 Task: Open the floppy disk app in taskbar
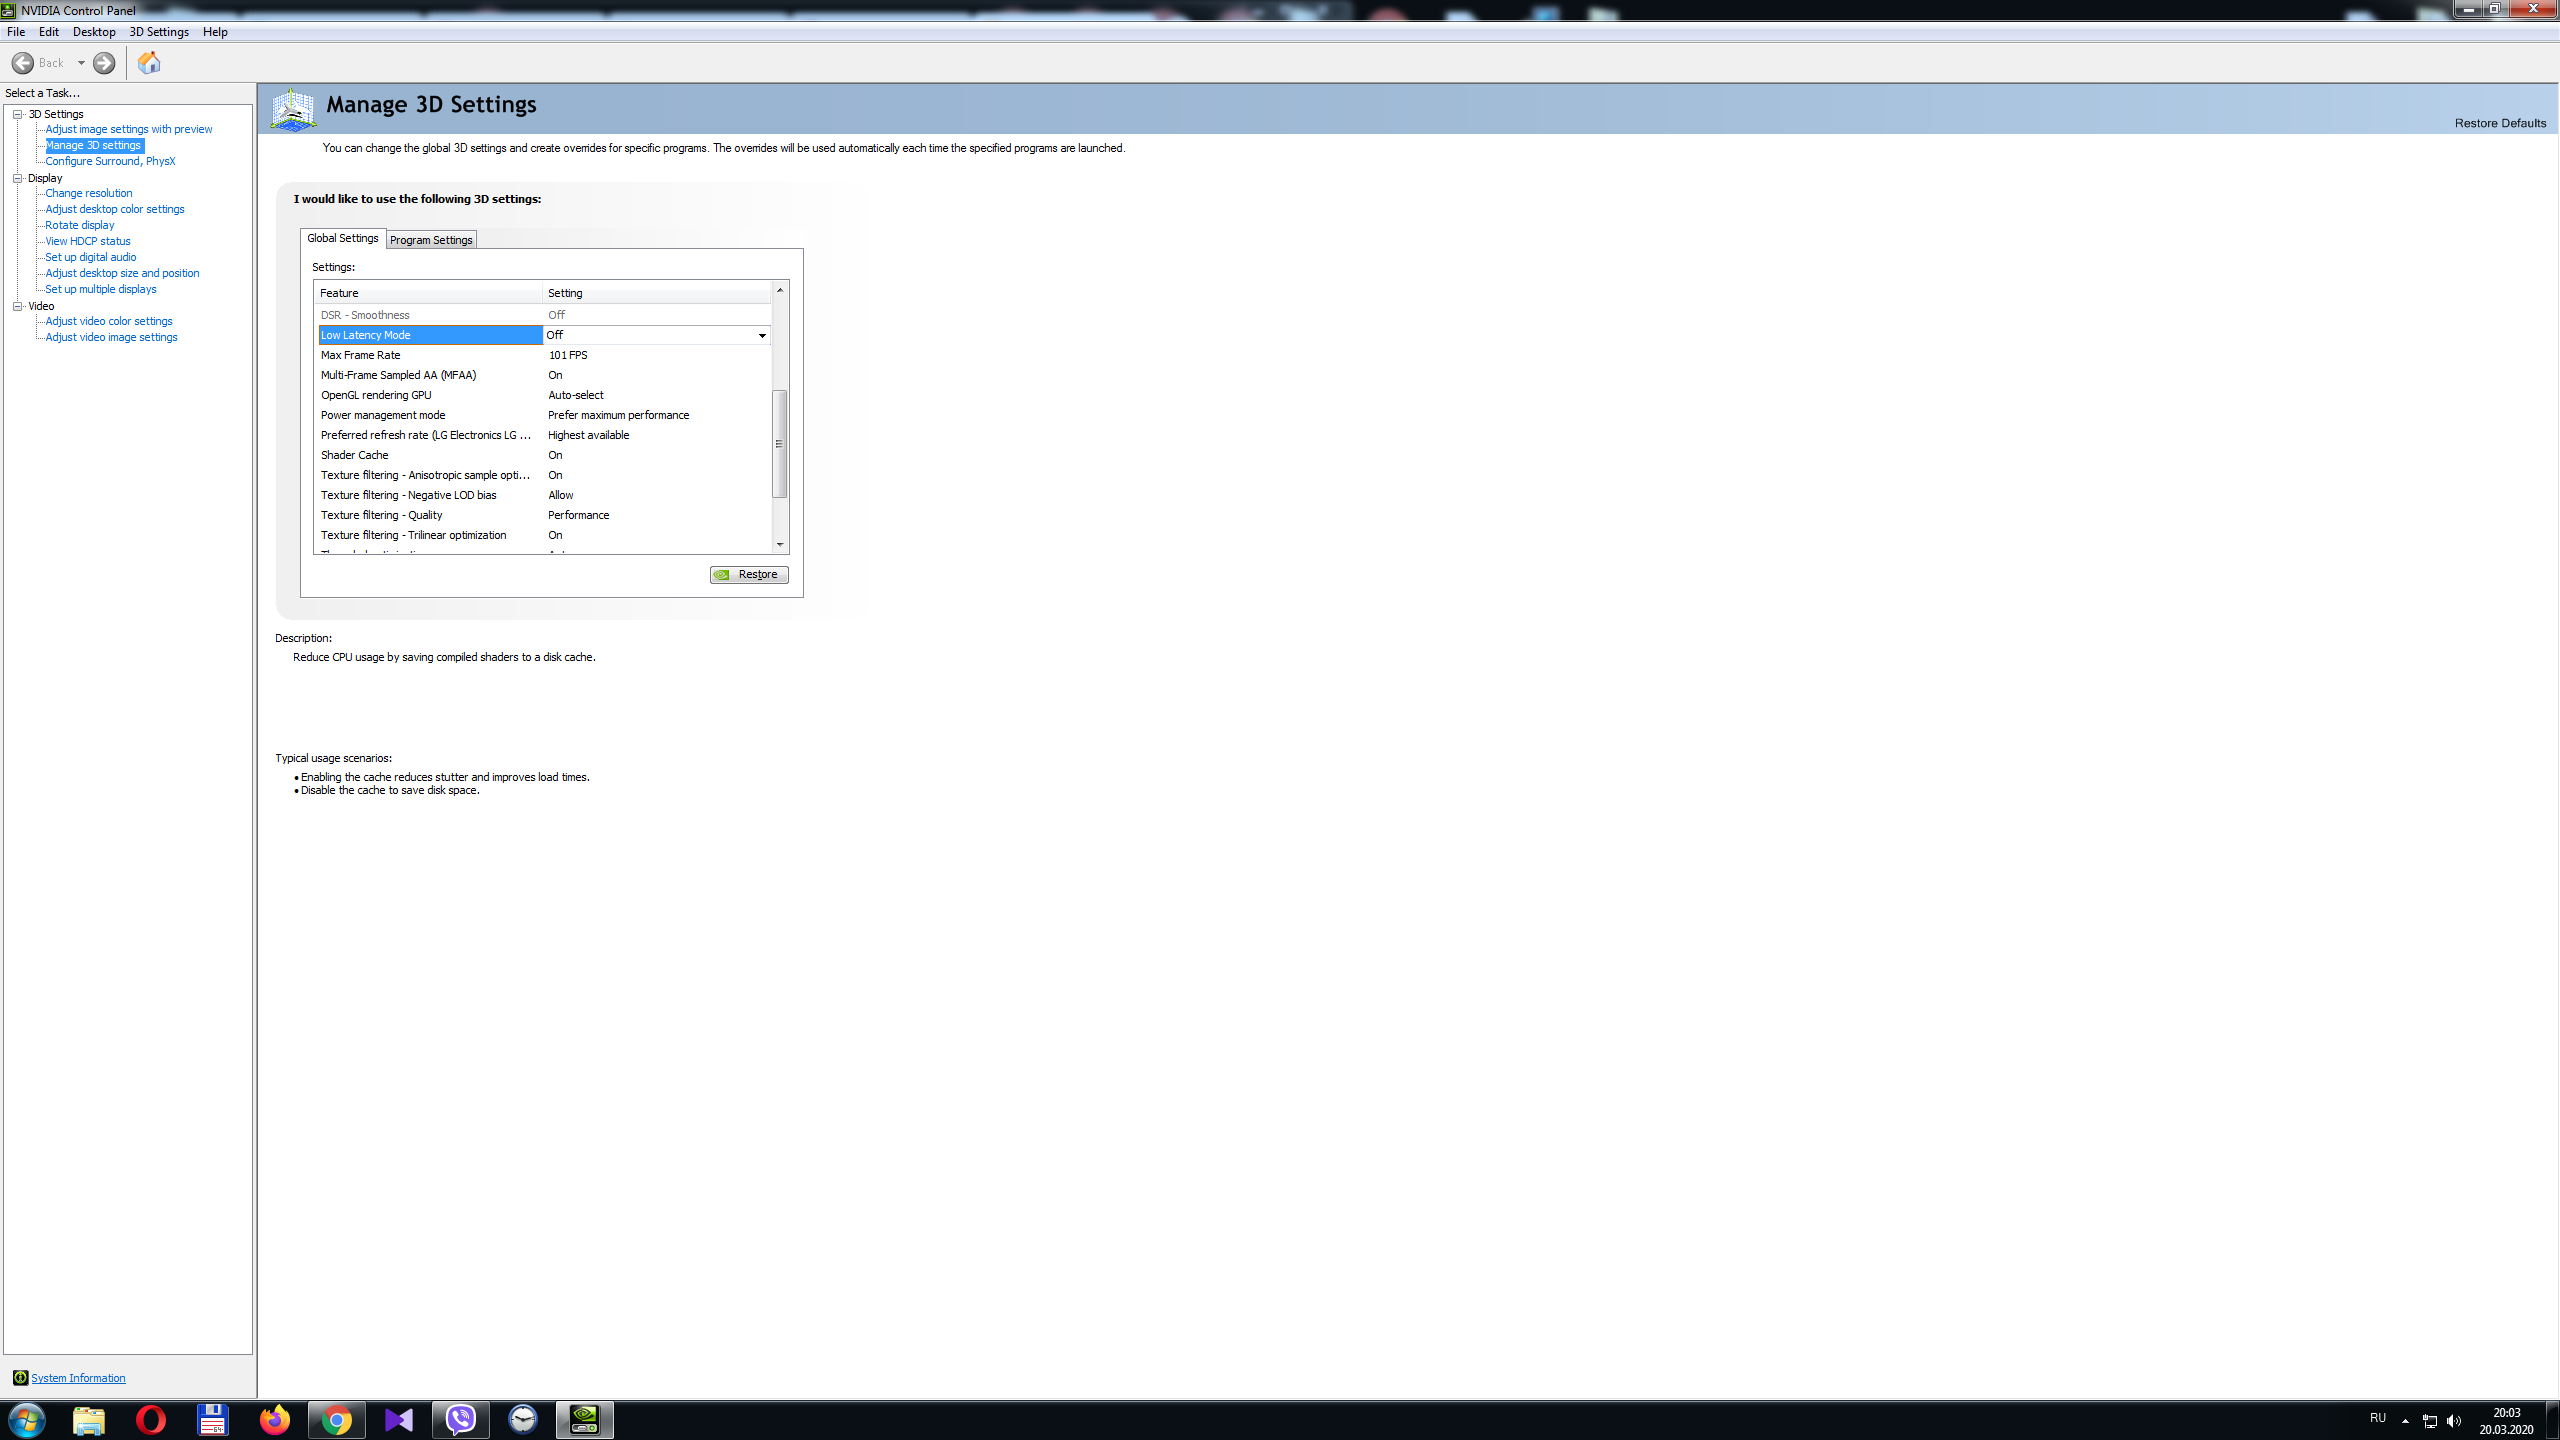point(213,1420)
